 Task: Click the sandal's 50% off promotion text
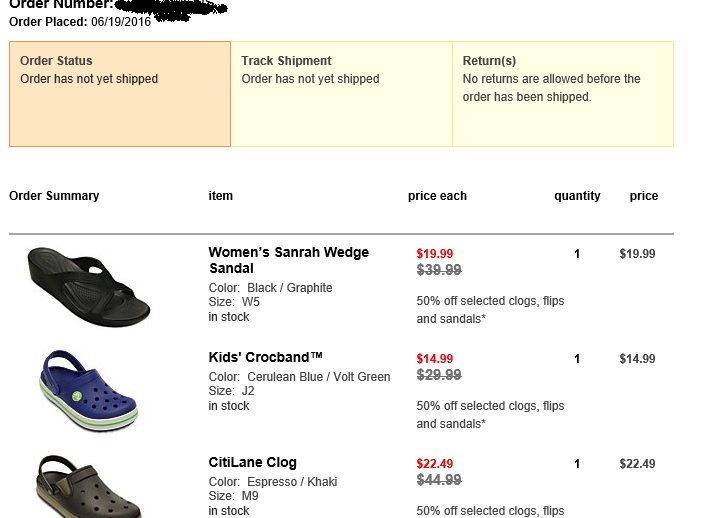point(490,310)
